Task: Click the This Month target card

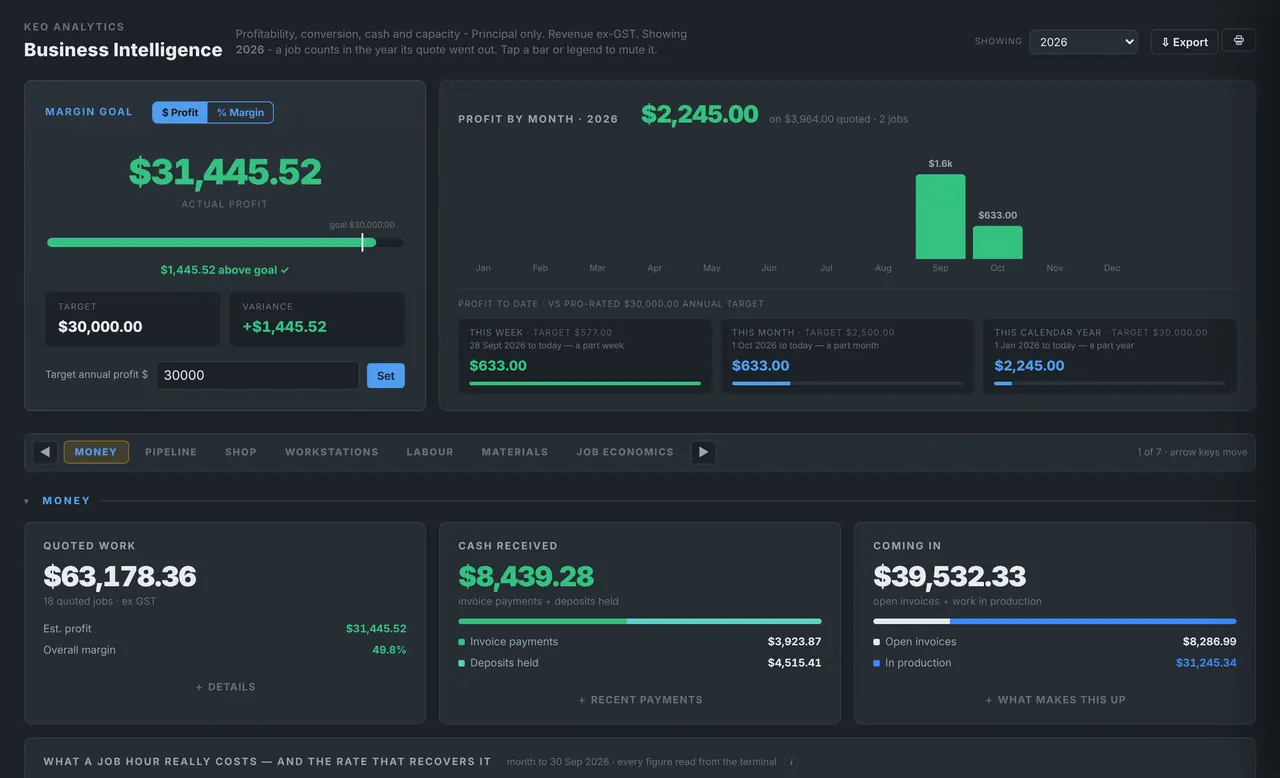Action: point(847,356)
